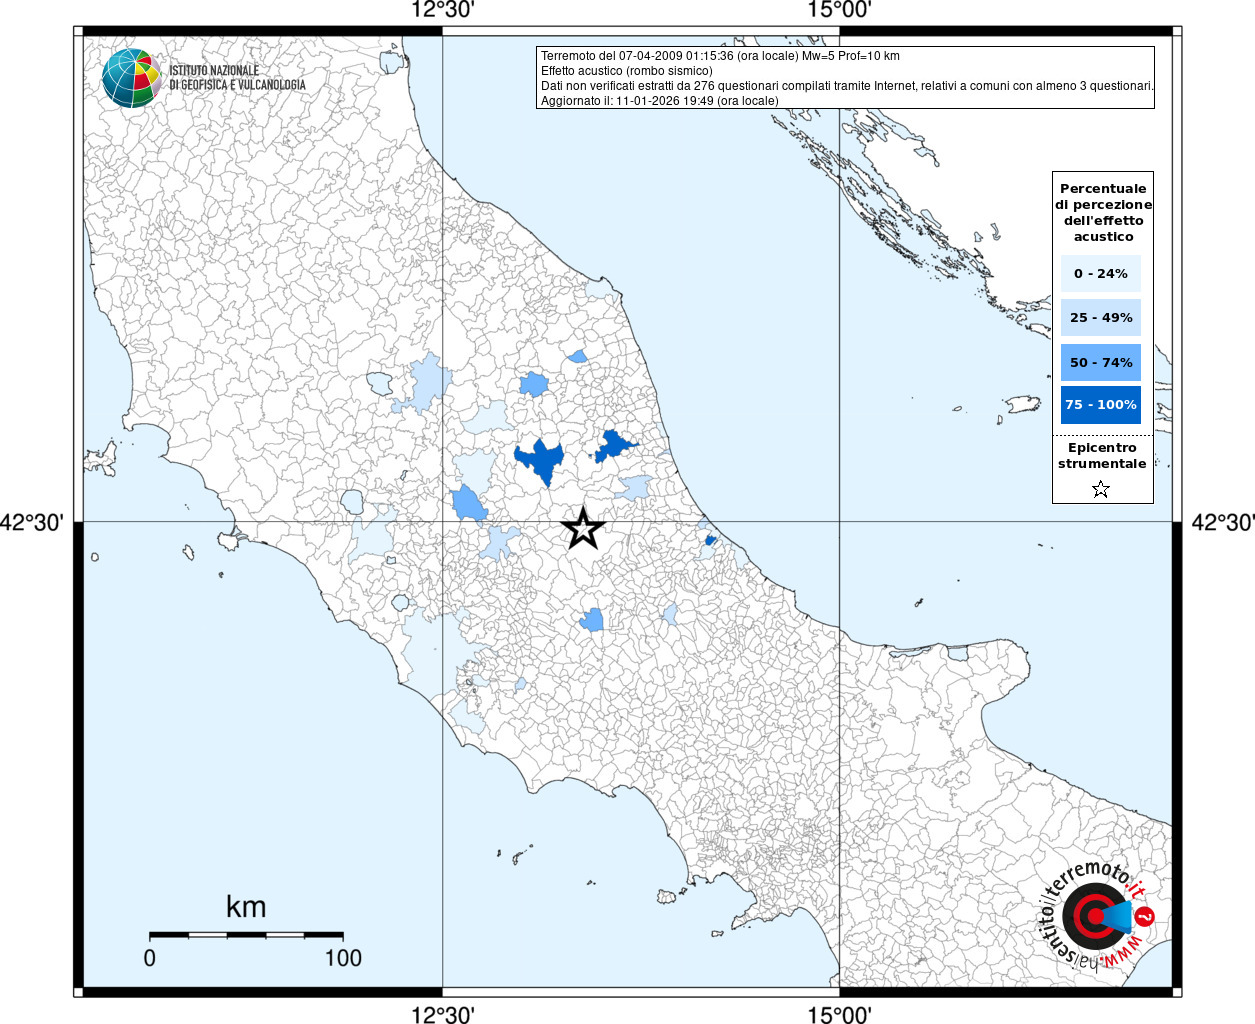Select the 0 - 24% legend swatch
This screenshot has width=1255, height=1024.
pos(1101,273)
